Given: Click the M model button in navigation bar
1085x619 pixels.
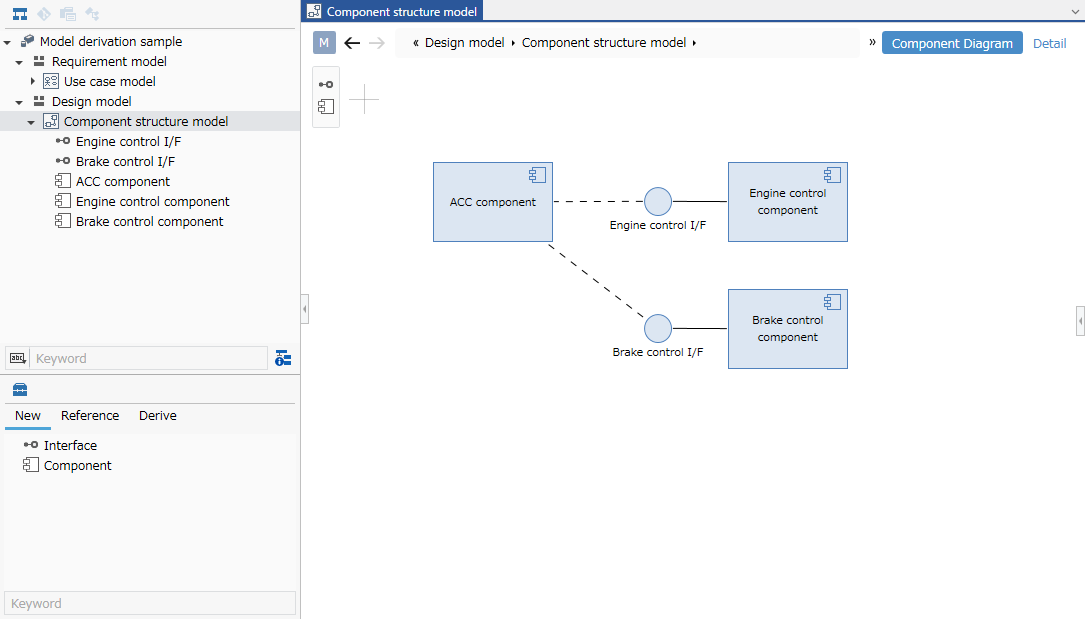Looking at the screenshot, I should (x=324, y=43).
